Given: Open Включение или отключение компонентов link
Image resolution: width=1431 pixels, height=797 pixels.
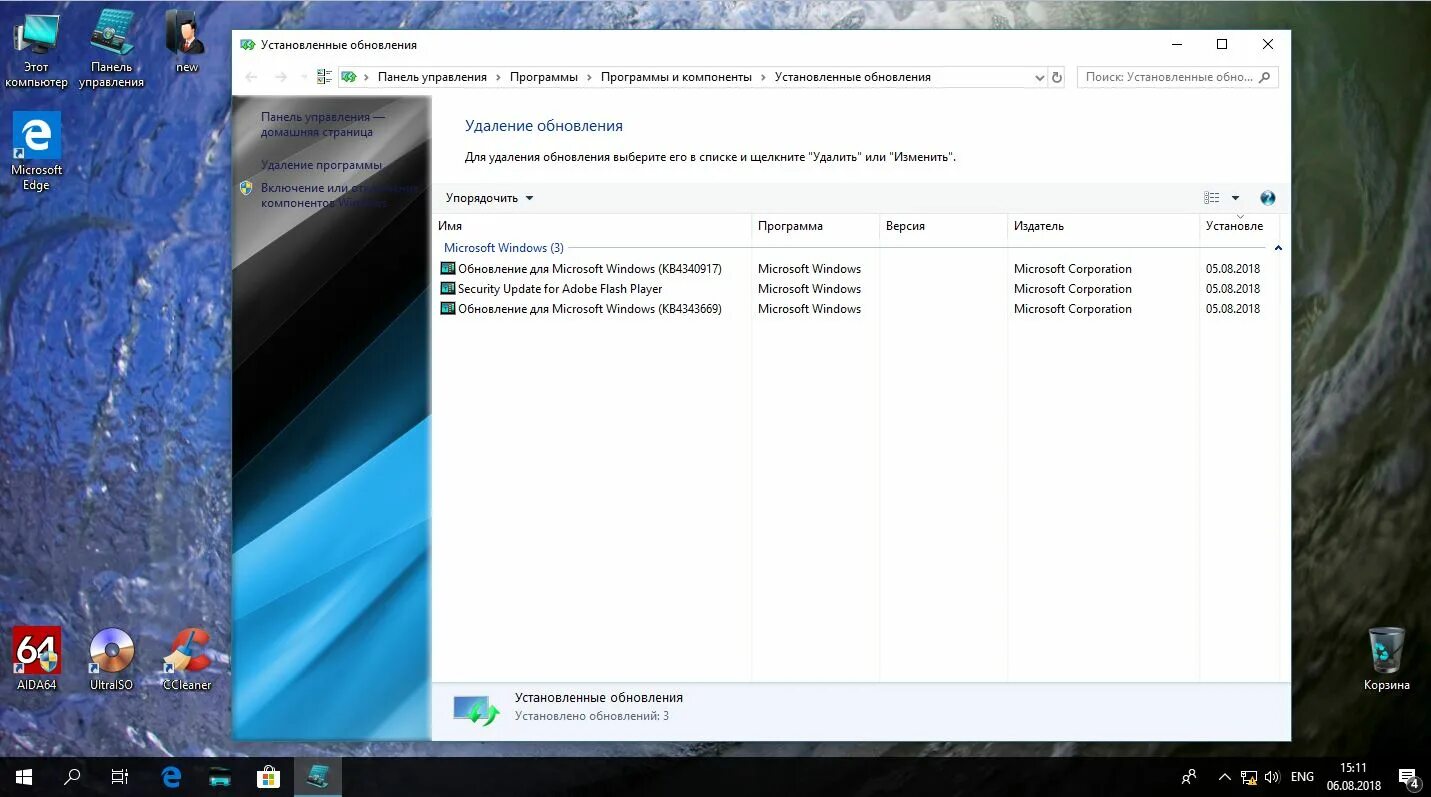Looking at the screenshot, I should click(339, 195).
